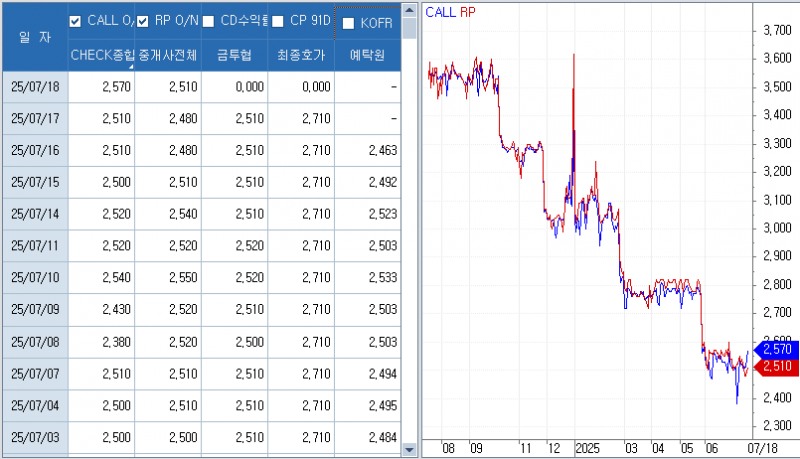This screenshot has width=800, height=459.
Task: Uncheck the RP O/N checkbox
Action: [x=143, y=21]
